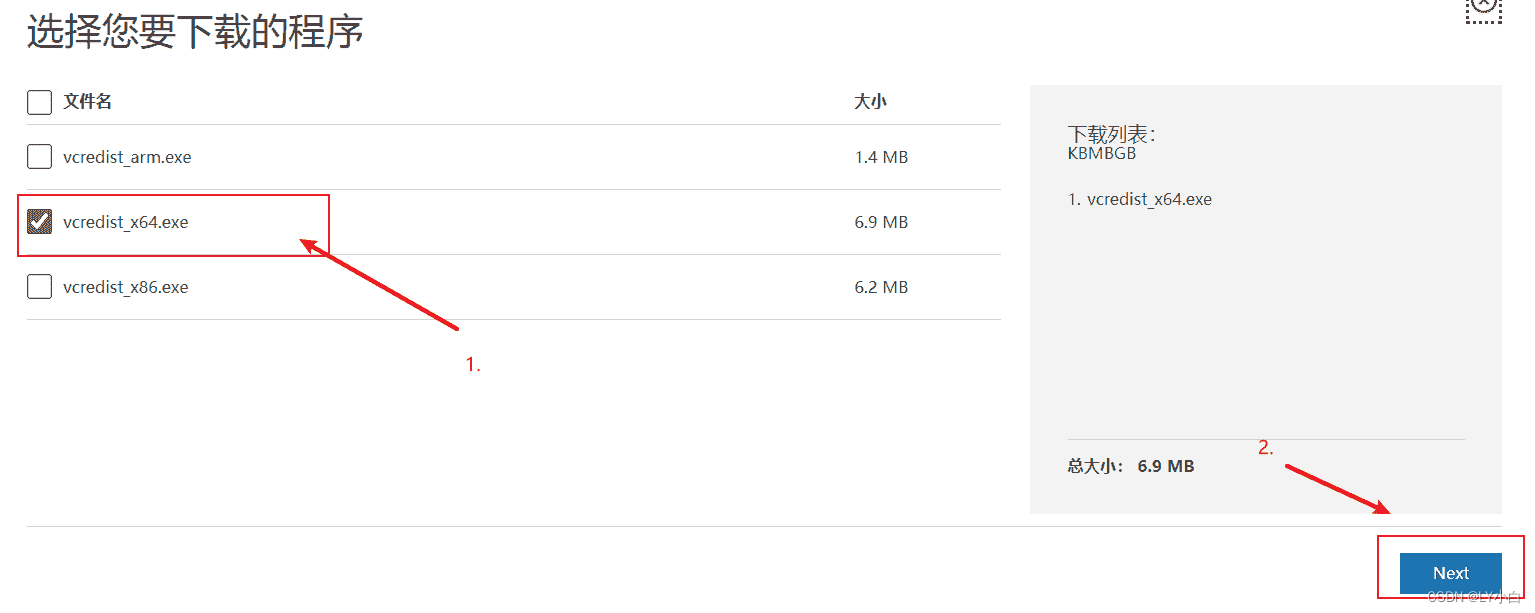Select vcredist_x64.exe entry in download list

point(1140,199)
